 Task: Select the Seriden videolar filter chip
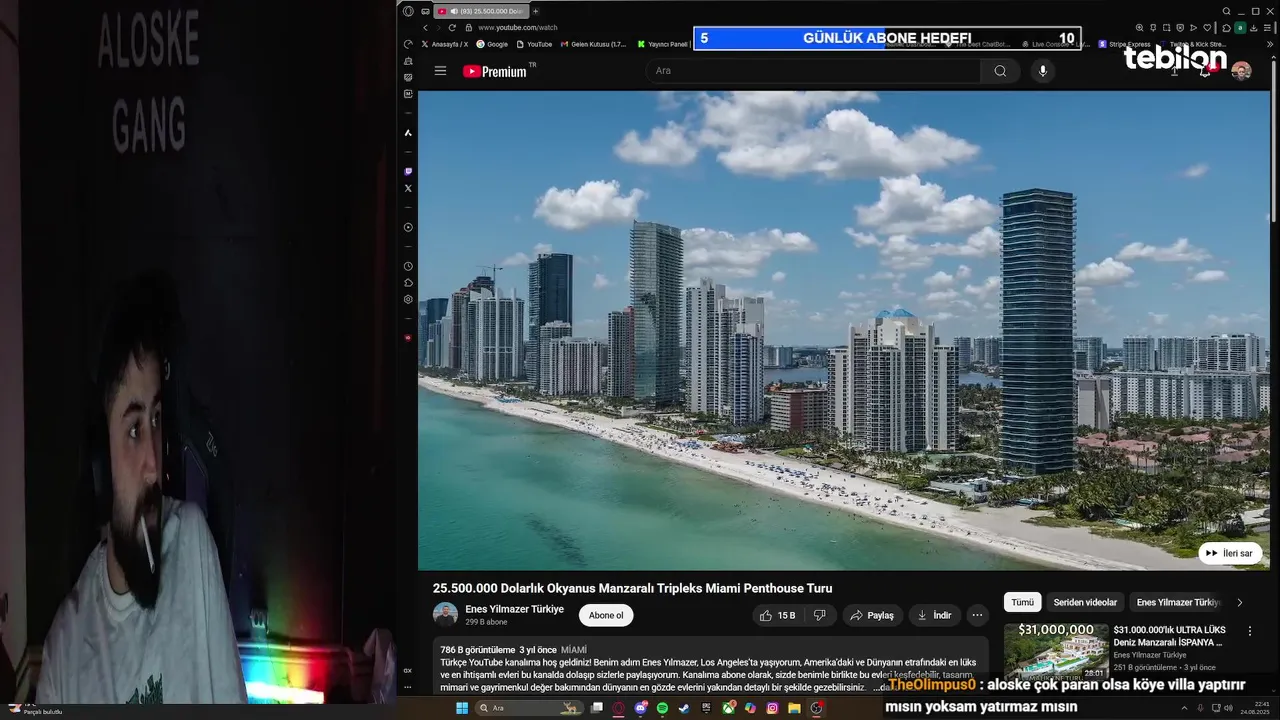(1085, 602)
